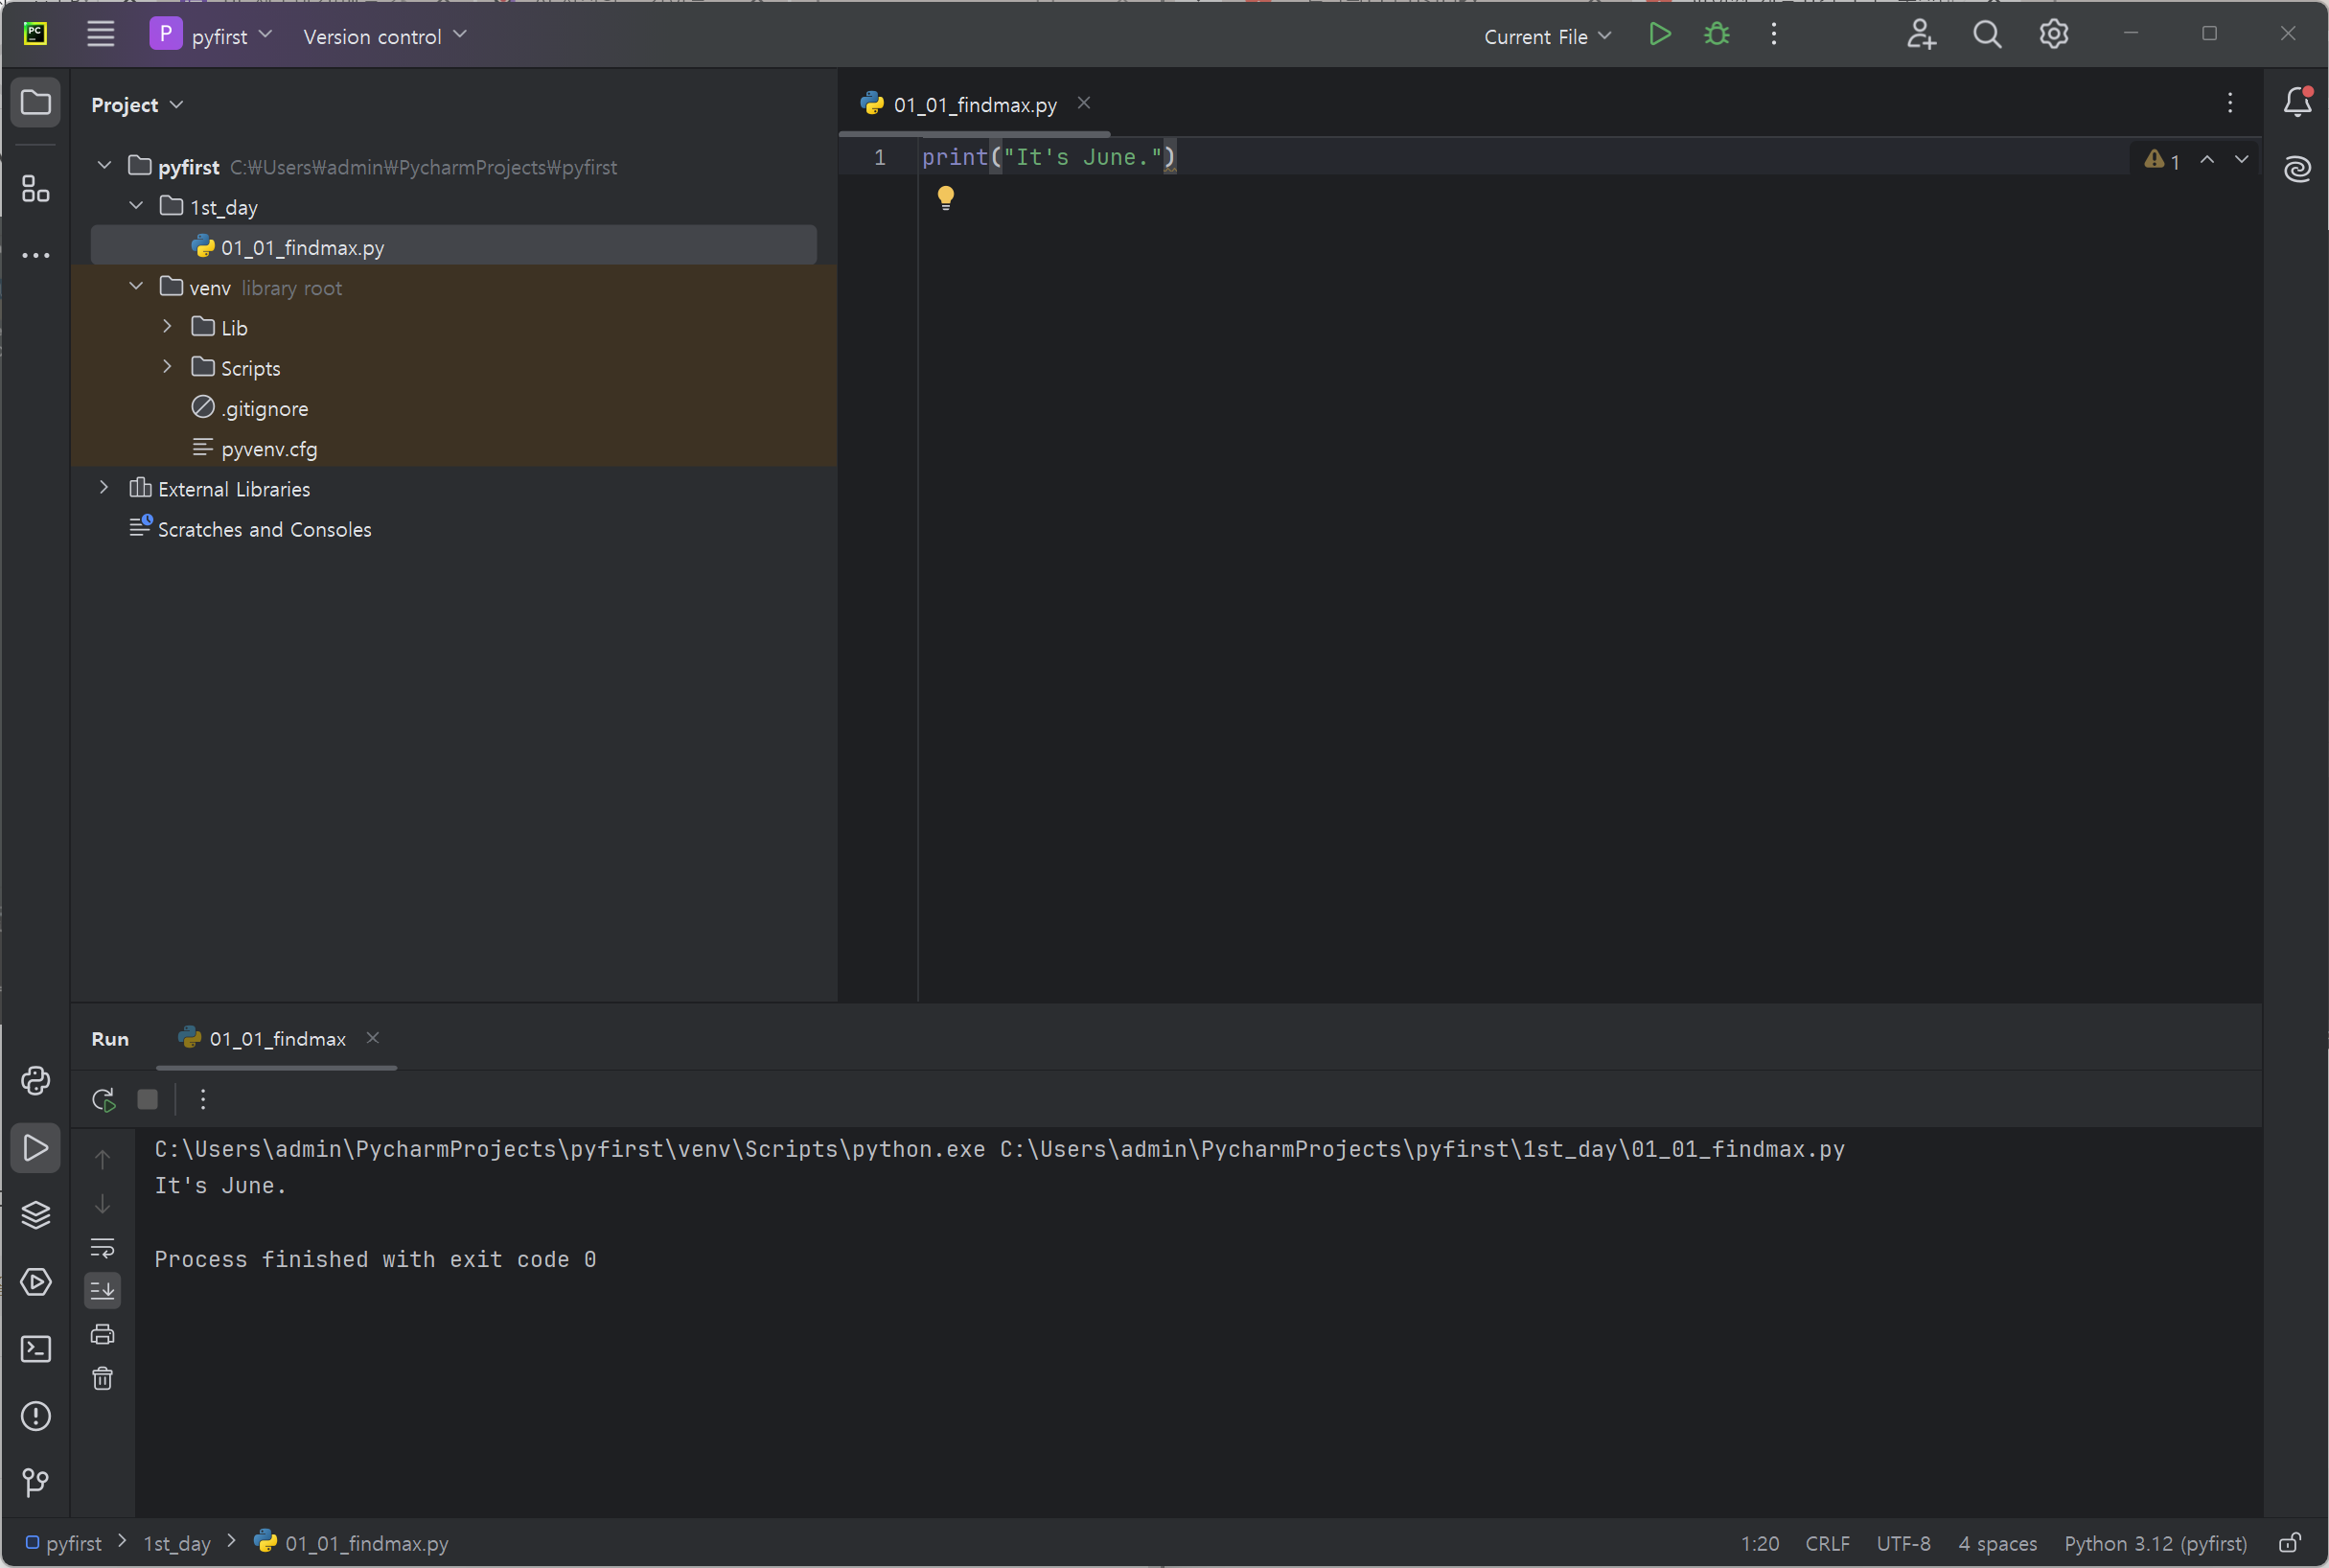This screenshot has width=2329, height=1568.
Task: Open the AI Assistant spiral icon
Action: click(x=2298, y=169)
